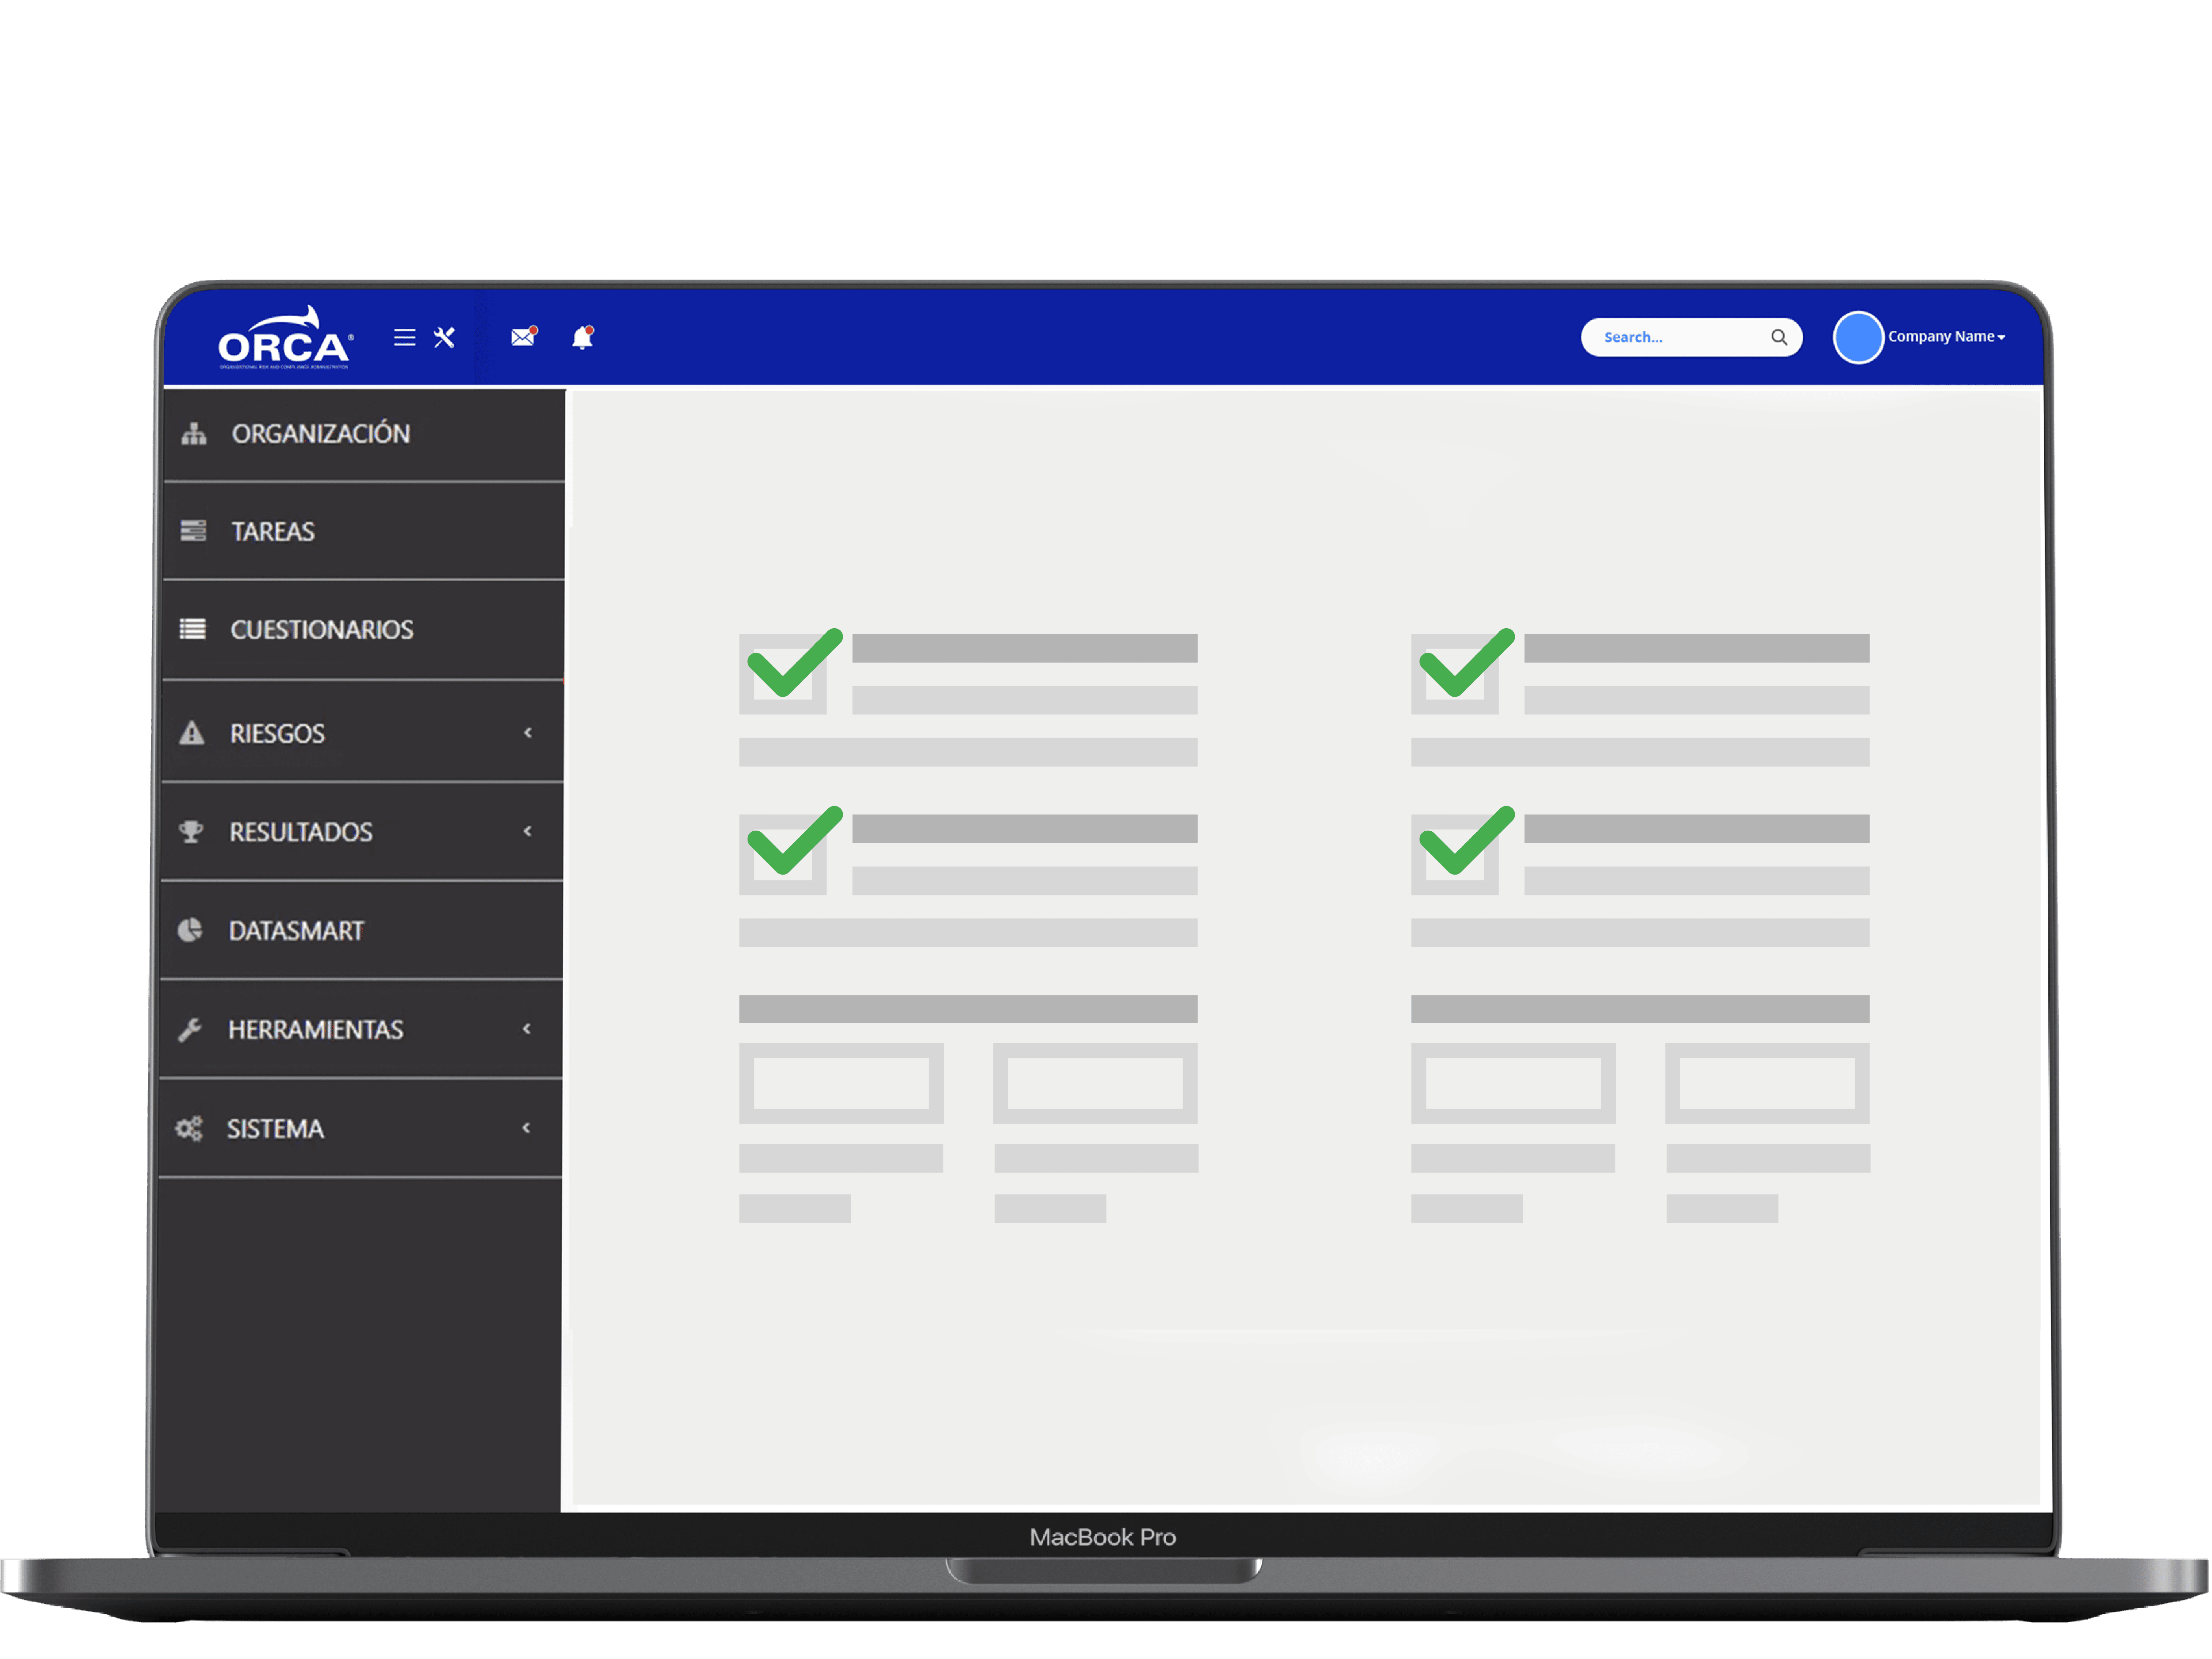This screenshot has height=1659, width=2212.
Task: Click the ORCA logo
Action: tap(285, 340)
